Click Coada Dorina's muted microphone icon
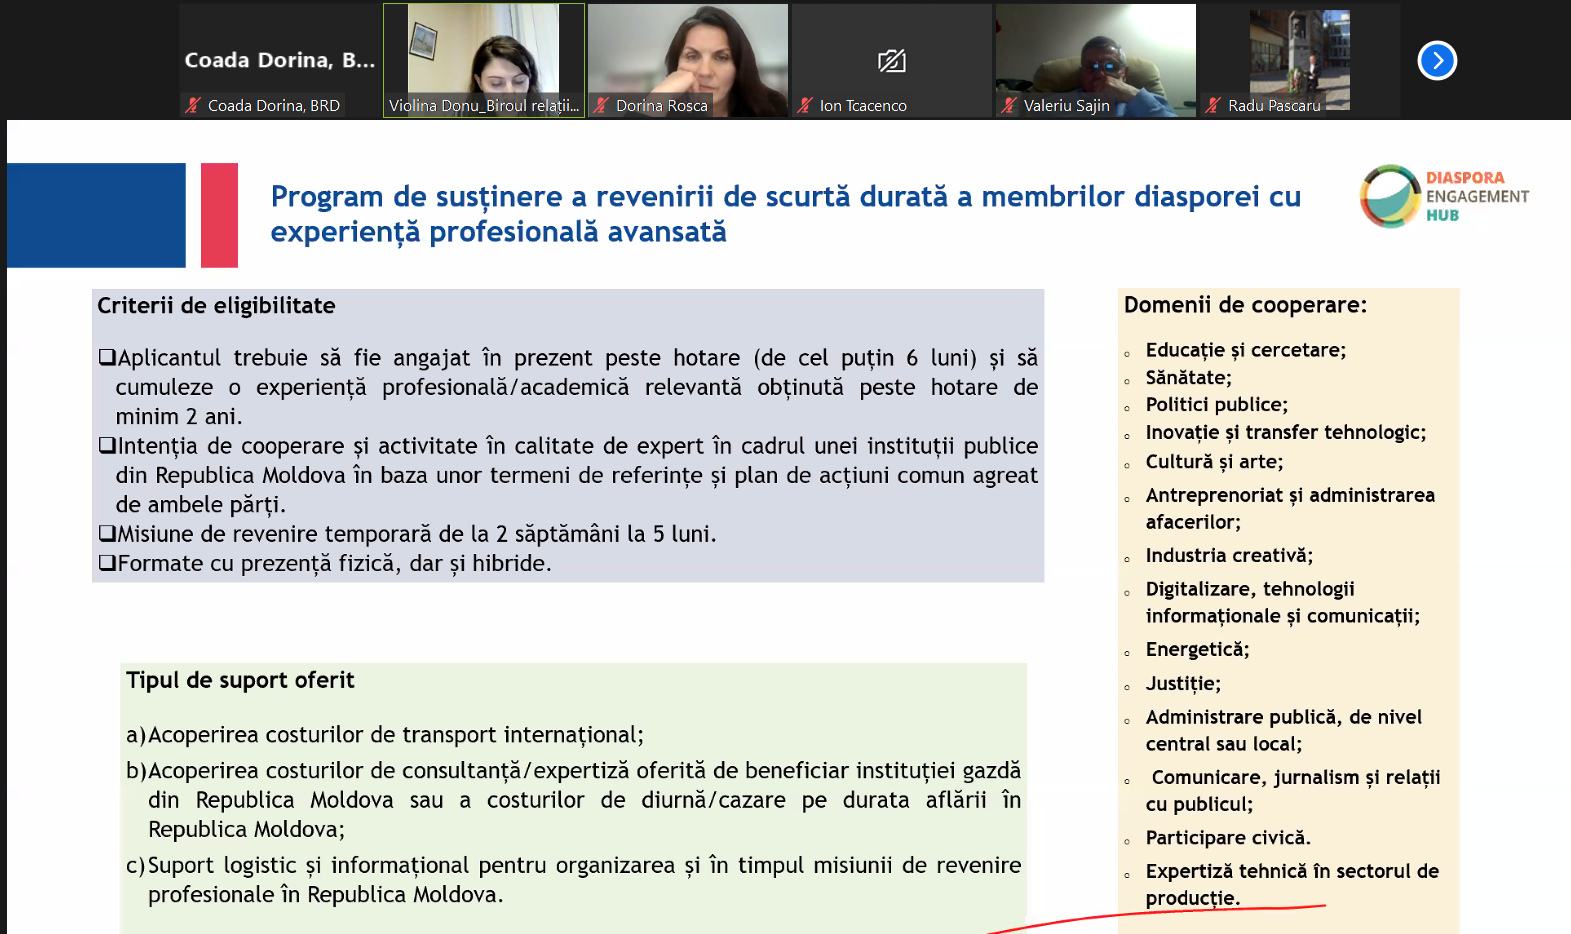Viewport: 1571px width, 934px height. pos(193,105)
